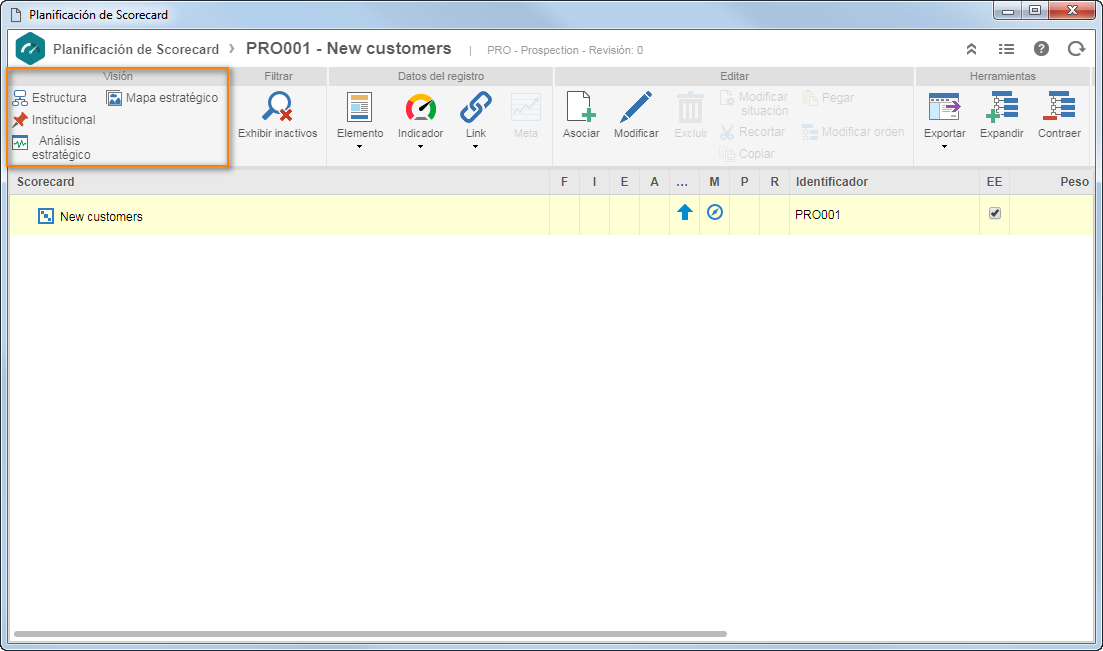Open Análisis estratégico view
Image resolution: width=1103 pixels, height=651 pixels.
click(51, 148)
